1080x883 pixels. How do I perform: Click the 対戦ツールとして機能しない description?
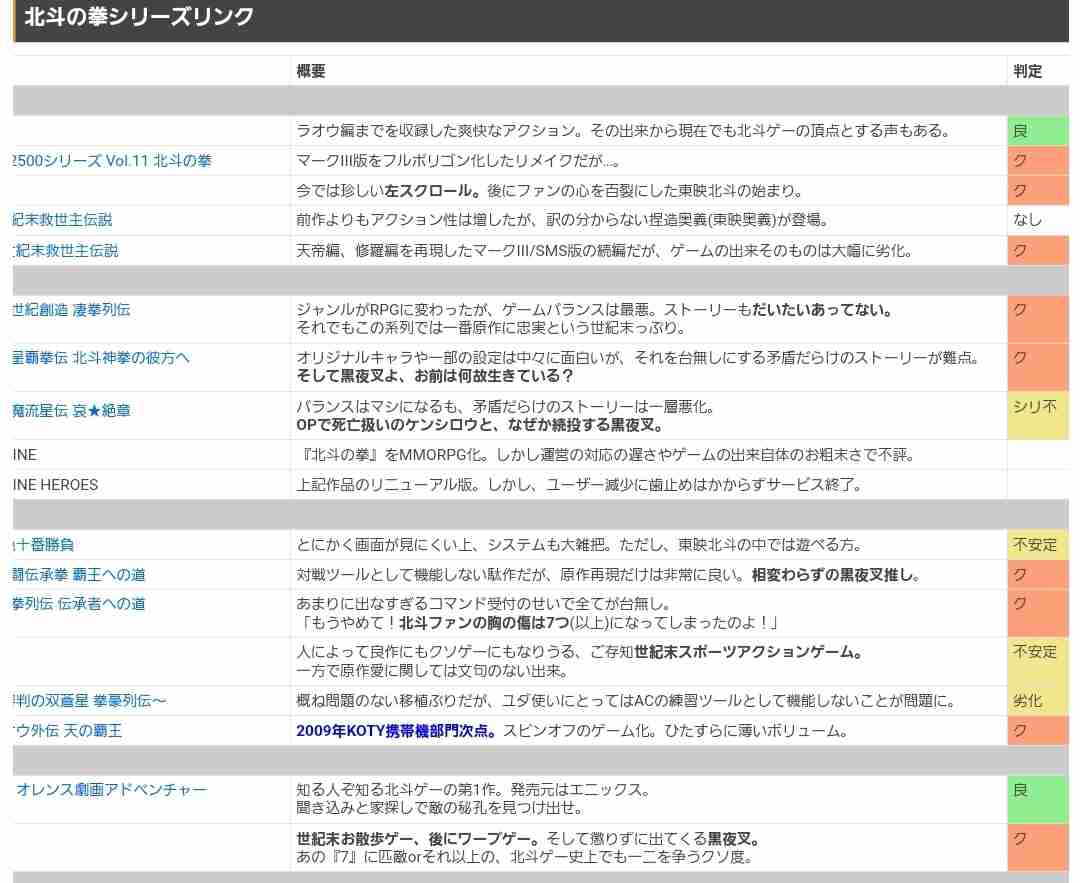pos(609,574)
